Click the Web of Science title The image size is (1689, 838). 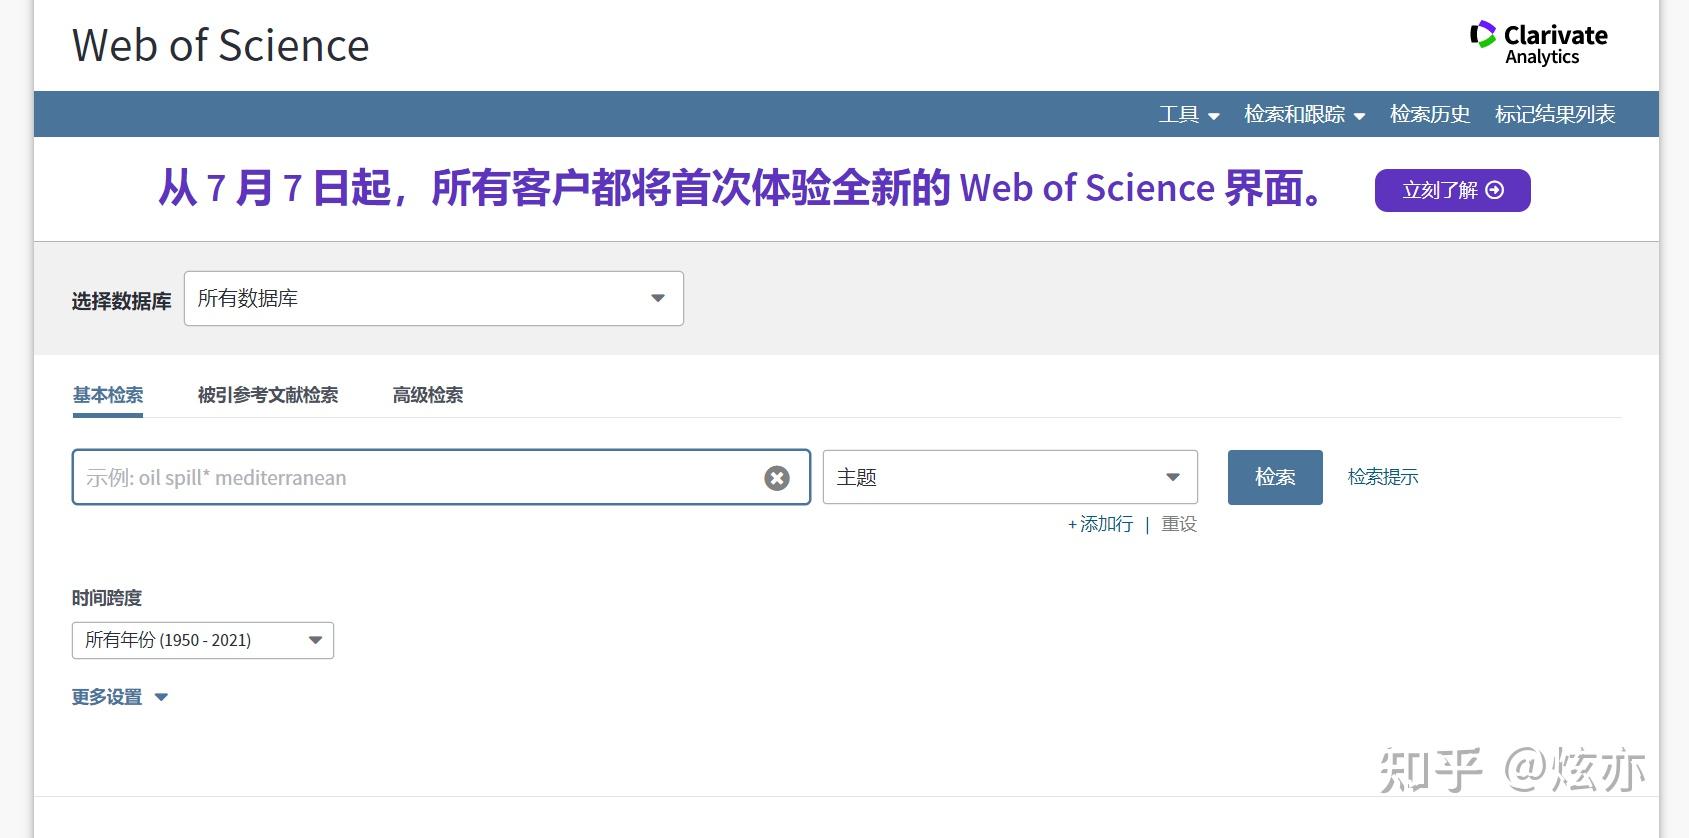(x=221, y=46)
